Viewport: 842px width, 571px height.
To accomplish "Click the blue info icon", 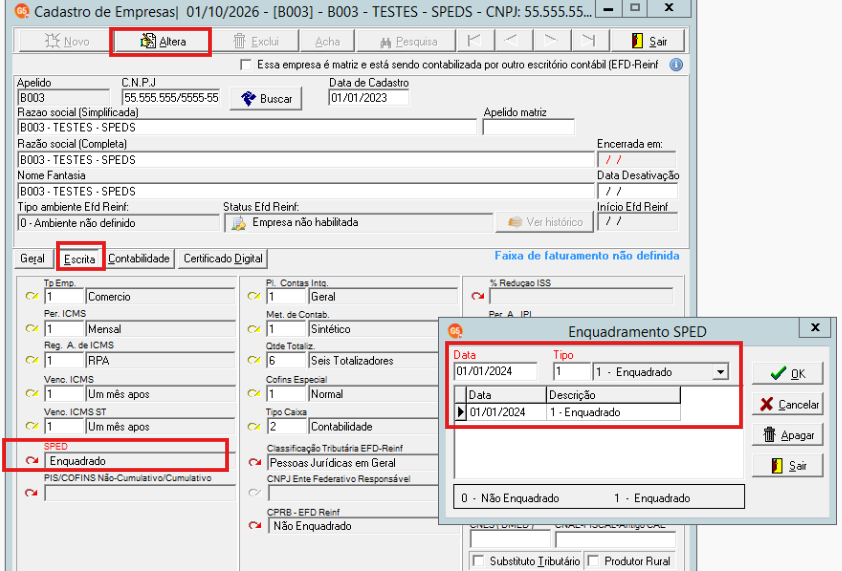I will (x=676, y=65).
